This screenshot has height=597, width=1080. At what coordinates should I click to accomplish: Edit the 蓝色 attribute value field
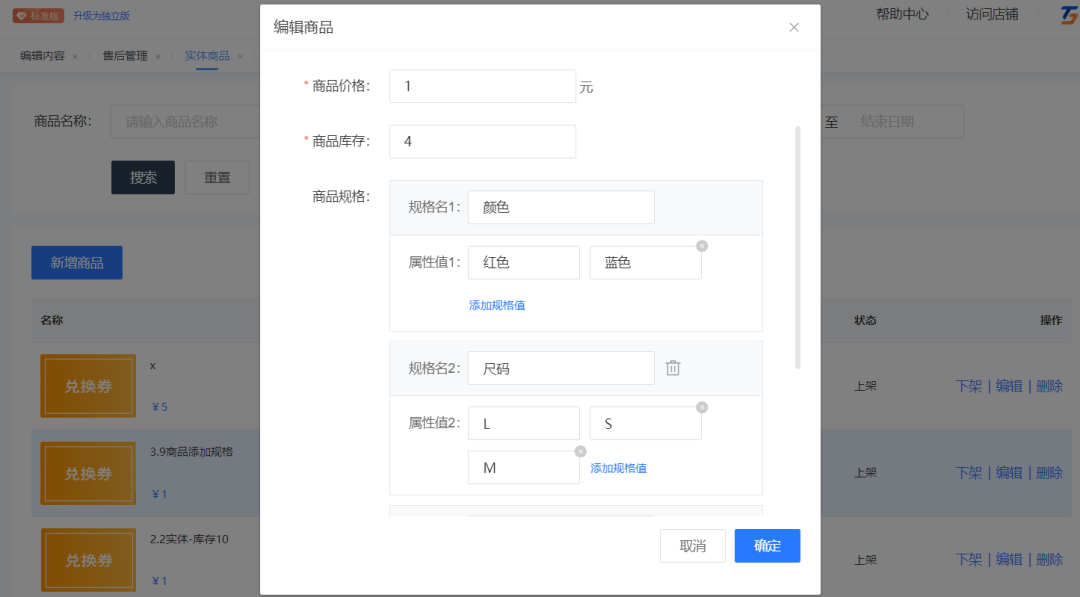coord(645,262)
